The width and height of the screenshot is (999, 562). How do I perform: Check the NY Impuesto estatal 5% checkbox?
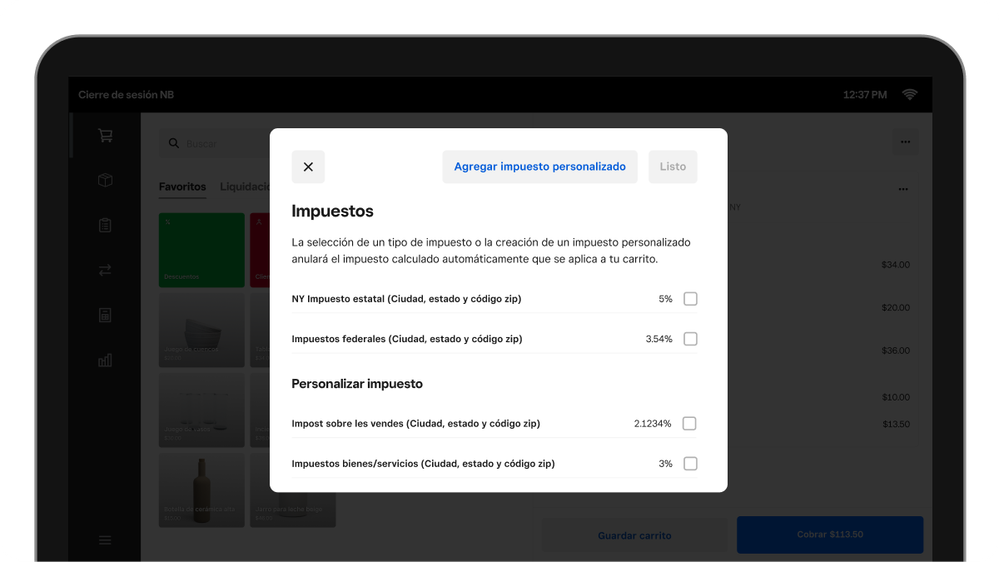click(x=690, y=299)
